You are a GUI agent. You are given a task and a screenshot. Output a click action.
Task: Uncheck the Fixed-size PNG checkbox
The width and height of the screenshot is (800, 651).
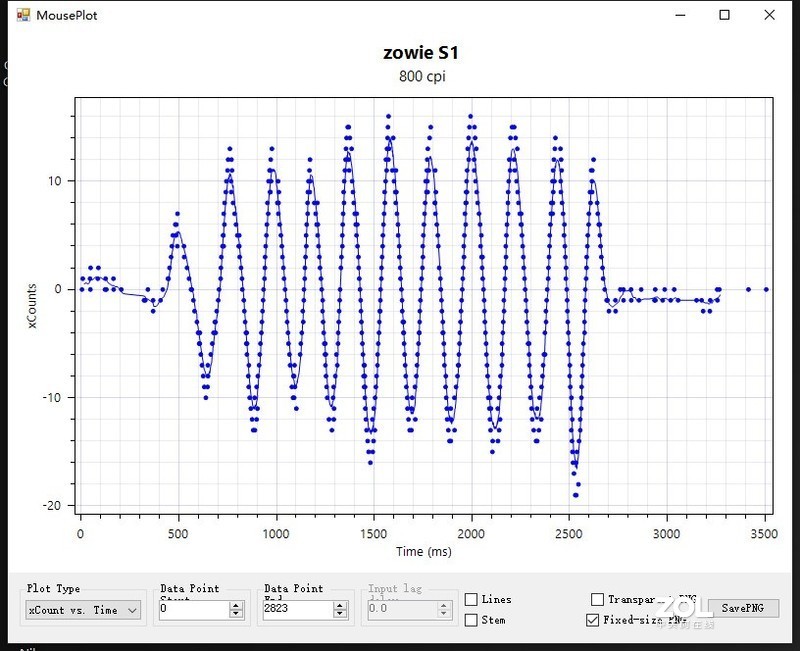coord(592,620)
